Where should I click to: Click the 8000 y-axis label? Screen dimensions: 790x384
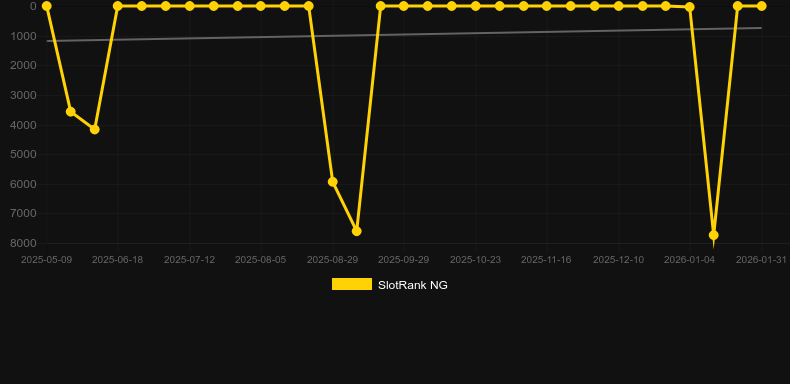click(23, 243)
